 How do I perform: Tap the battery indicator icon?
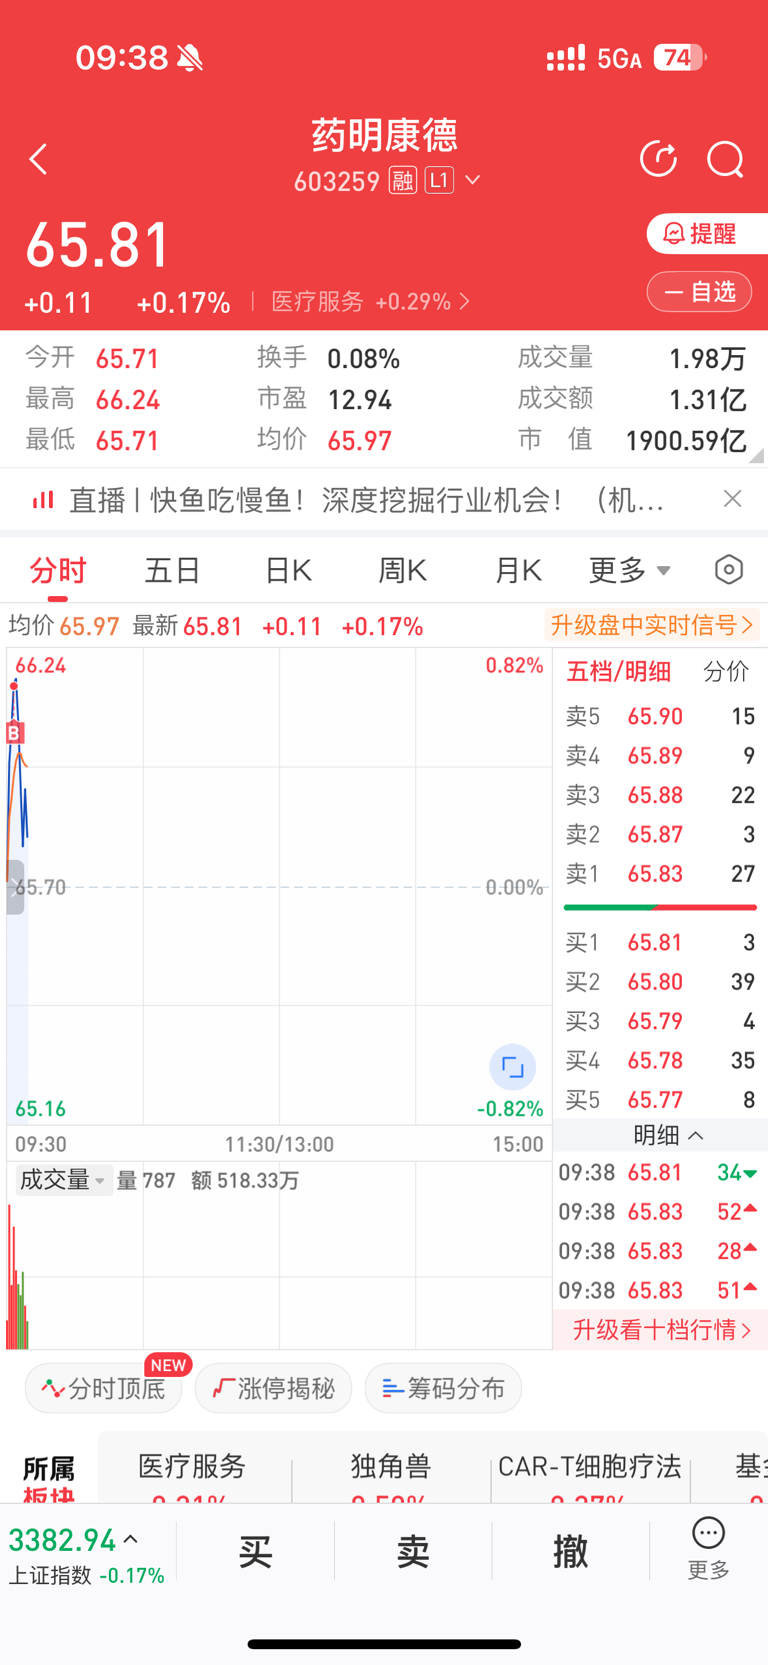681,58
